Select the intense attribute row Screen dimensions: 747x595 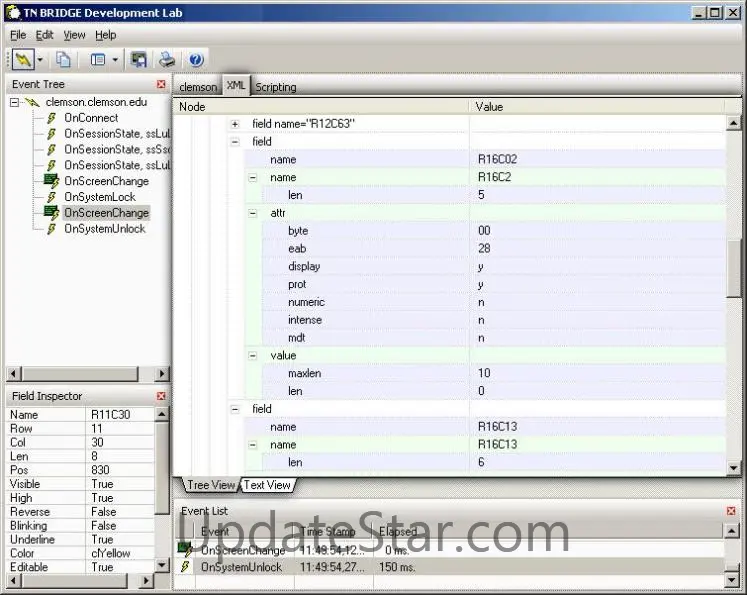coord(493,320)
